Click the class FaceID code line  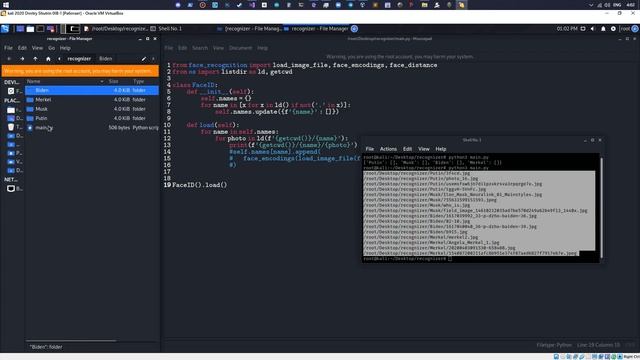[x=195, y=85]
